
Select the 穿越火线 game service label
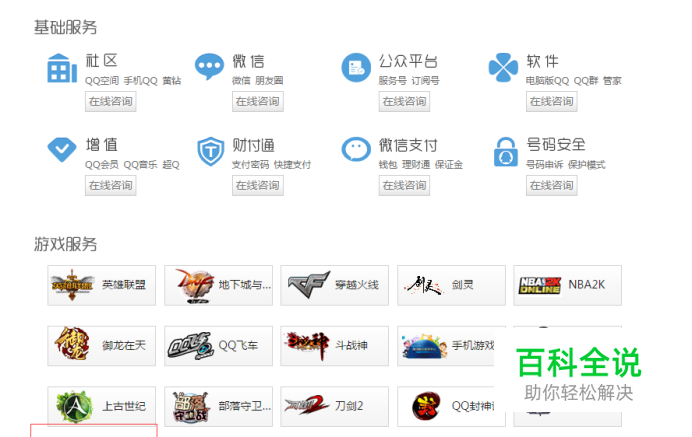[x=357, y=285]
